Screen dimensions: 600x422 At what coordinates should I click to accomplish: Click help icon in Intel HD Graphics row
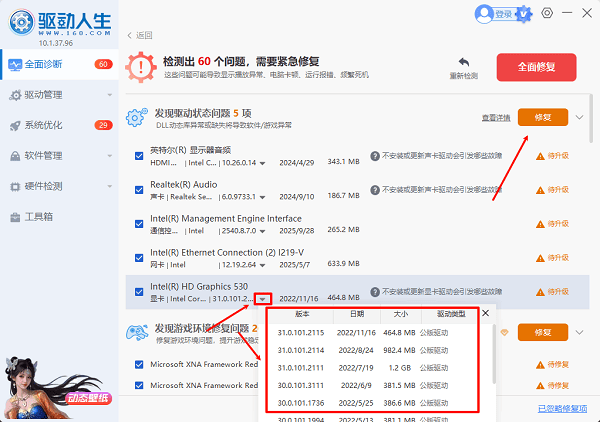click(375, 292)
